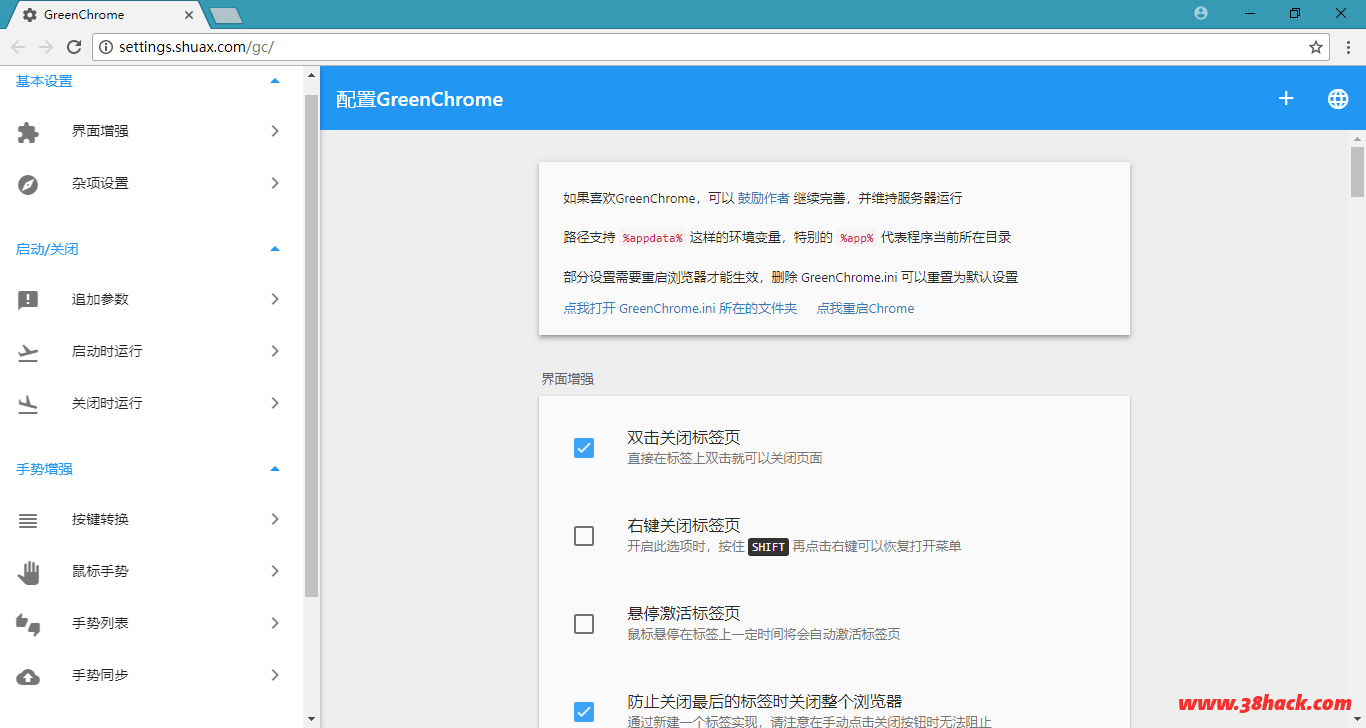The width and height of the screenshot is (1366, 728).
Task: Open the 界面增强 sidebar item
Action: point(150,131)
